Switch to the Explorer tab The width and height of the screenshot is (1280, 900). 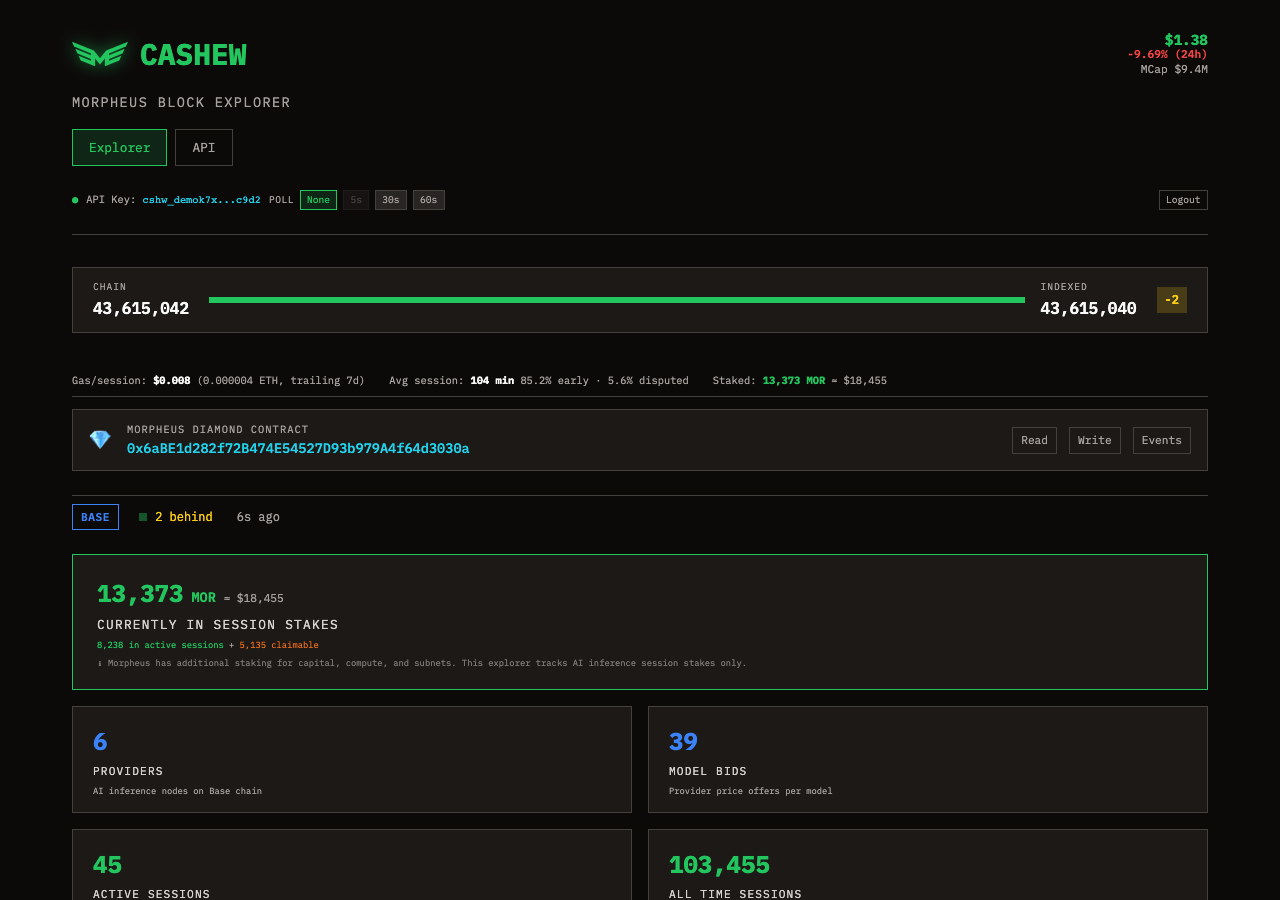pyautogui.click(x=119, y=148)
